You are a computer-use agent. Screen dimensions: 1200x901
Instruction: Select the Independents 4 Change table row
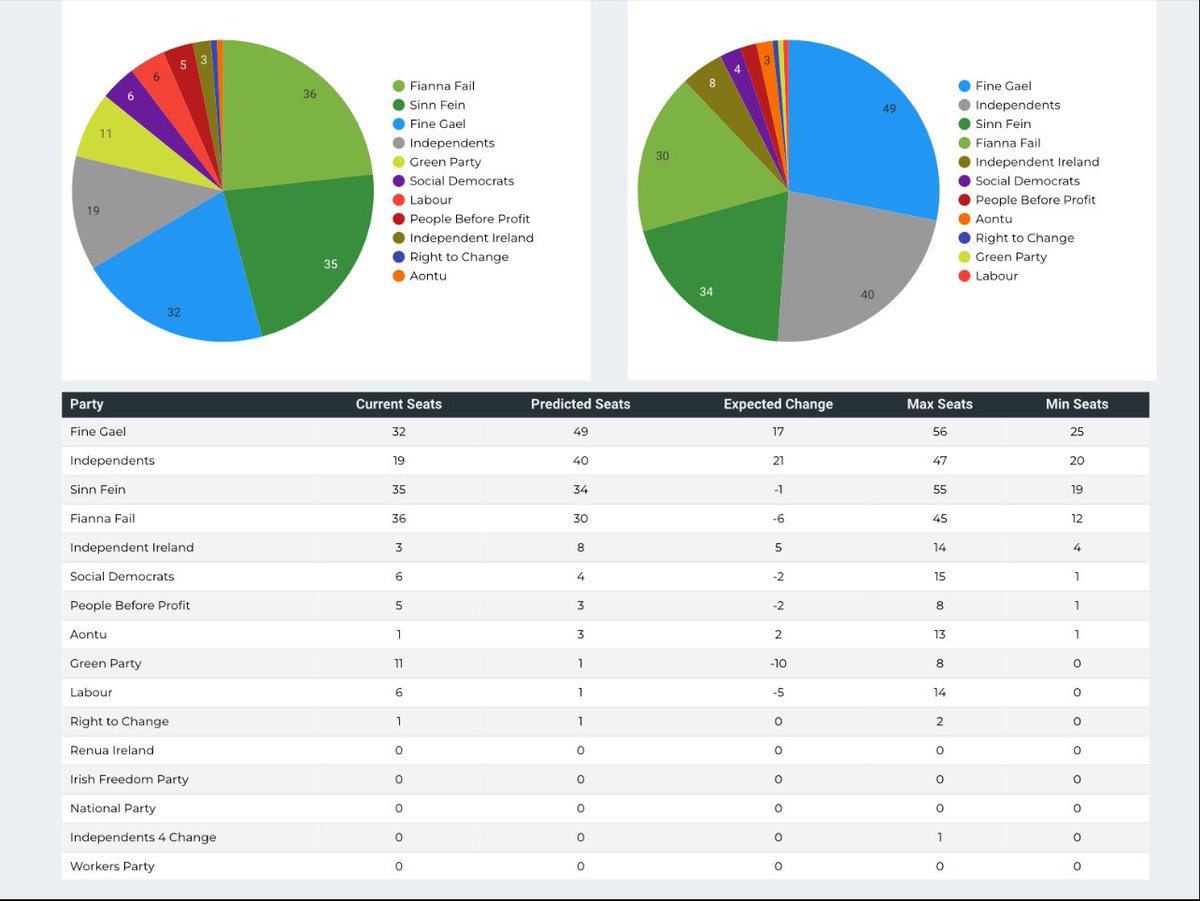click(x=605, y=837)
